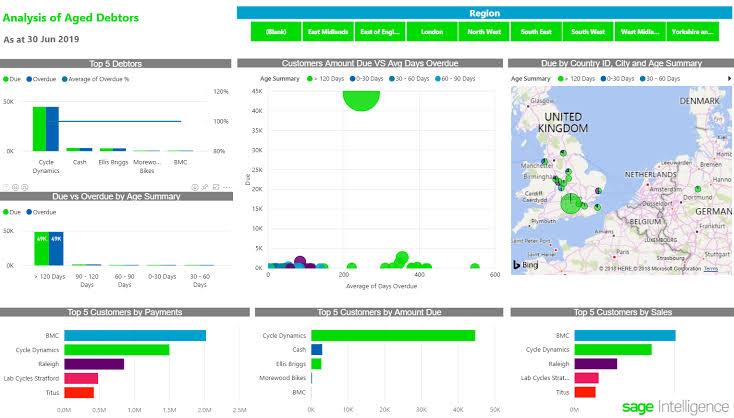Viewport: 734px width, 418px height.
Task: Pin the Top 5 Debtors visual
Action: pos(205,187)
